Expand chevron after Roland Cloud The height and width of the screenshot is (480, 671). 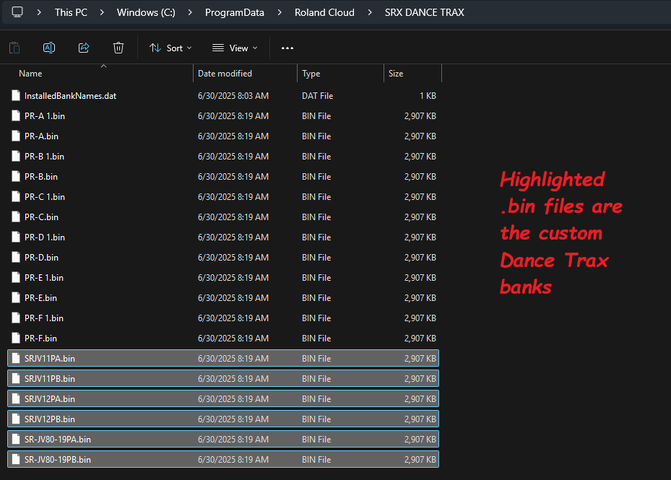370,12
